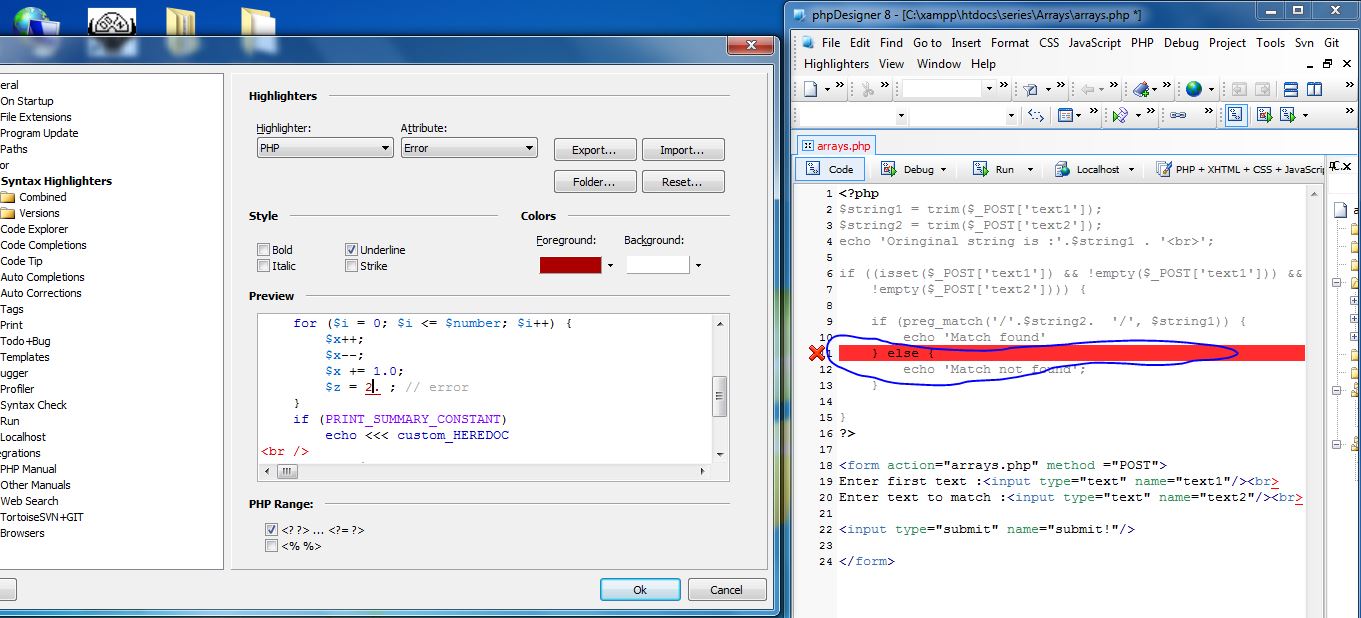The width and height of the screenshot is (1361, 618).
Task: Enable the <% %> PHP range checkbox
Action: (271, 546)
